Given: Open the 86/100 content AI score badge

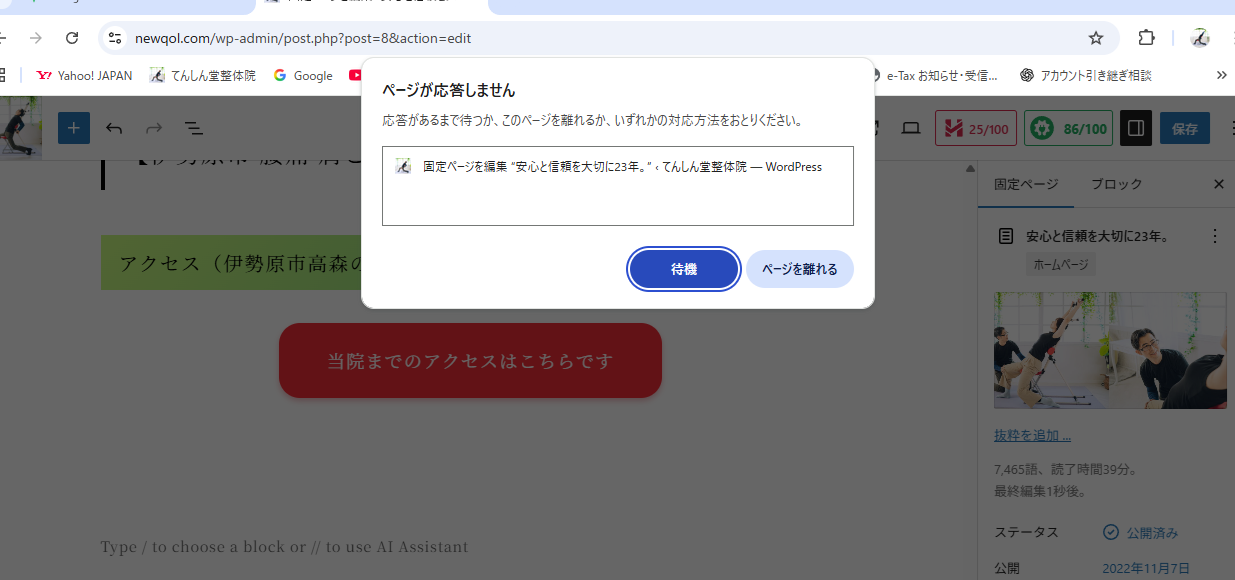Looking at the screenshot, I should tap(1068, 129).
